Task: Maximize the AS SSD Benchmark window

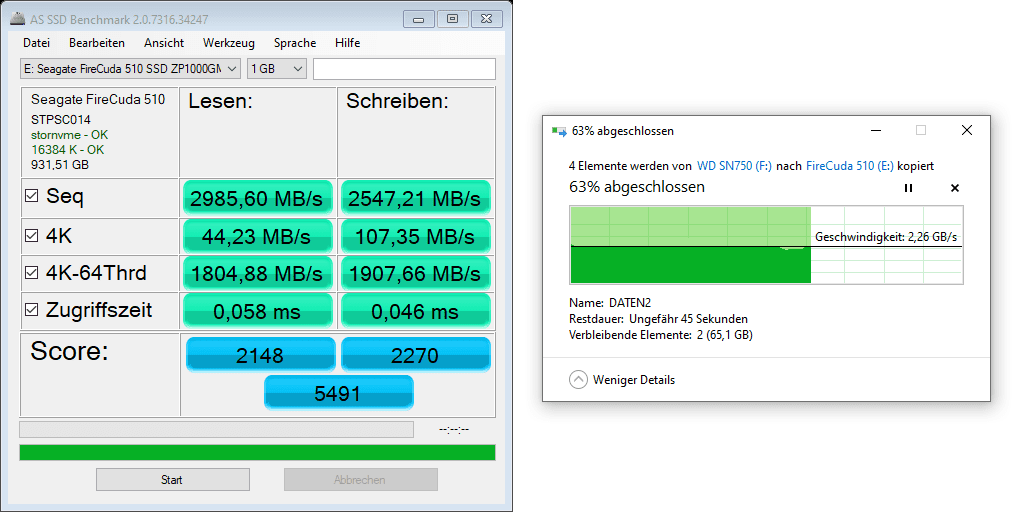Action: coord(452,19)
